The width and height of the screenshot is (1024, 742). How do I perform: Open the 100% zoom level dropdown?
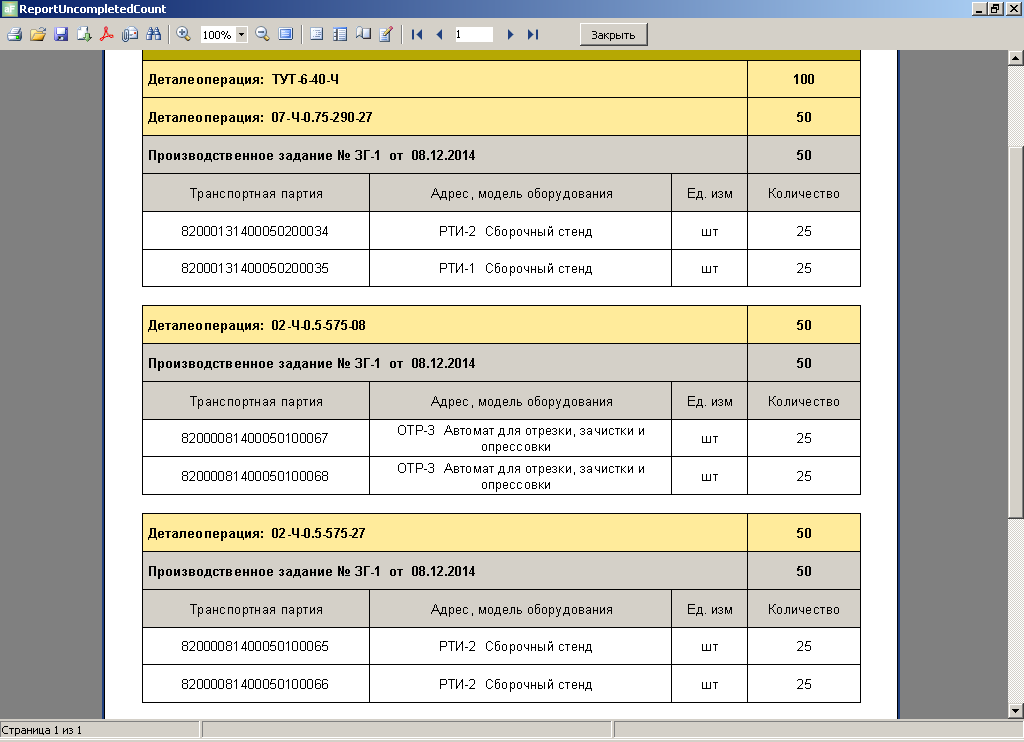coord(241,35)
